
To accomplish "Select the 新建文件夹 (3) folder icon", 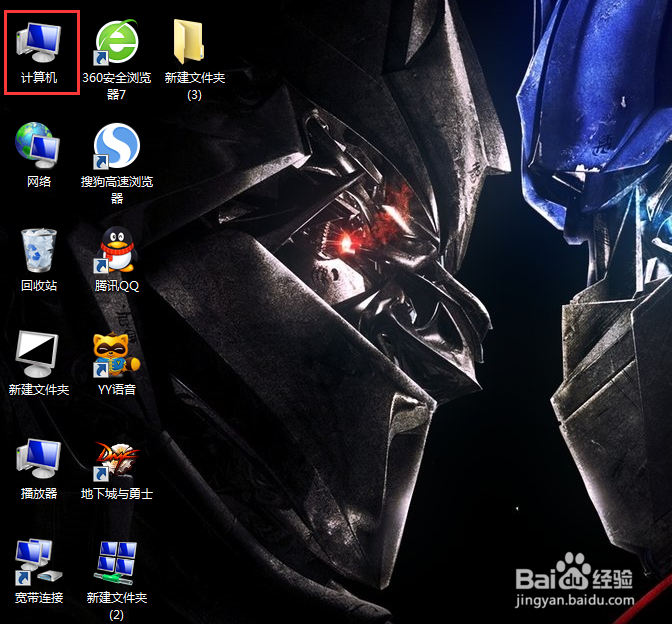I will [x=189, y=42].
